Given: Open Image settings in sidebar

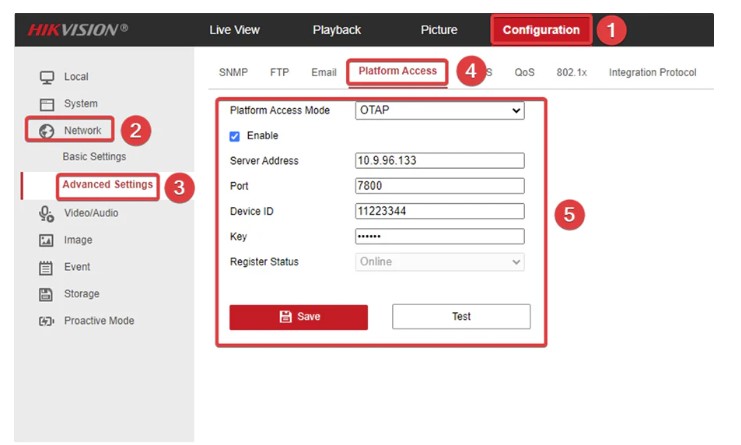Looking at the screenshot, I should 78,240.
